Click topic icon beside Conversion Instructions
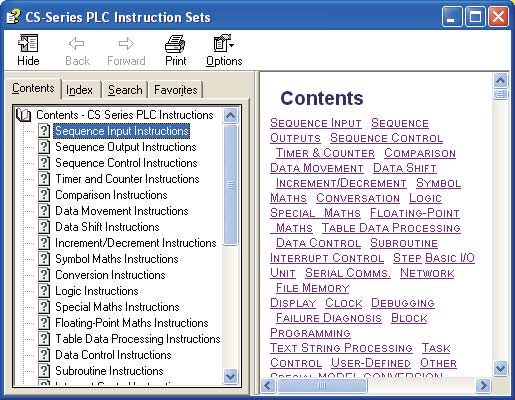Screen dimensions: 515x400 (x=44, y=275)
